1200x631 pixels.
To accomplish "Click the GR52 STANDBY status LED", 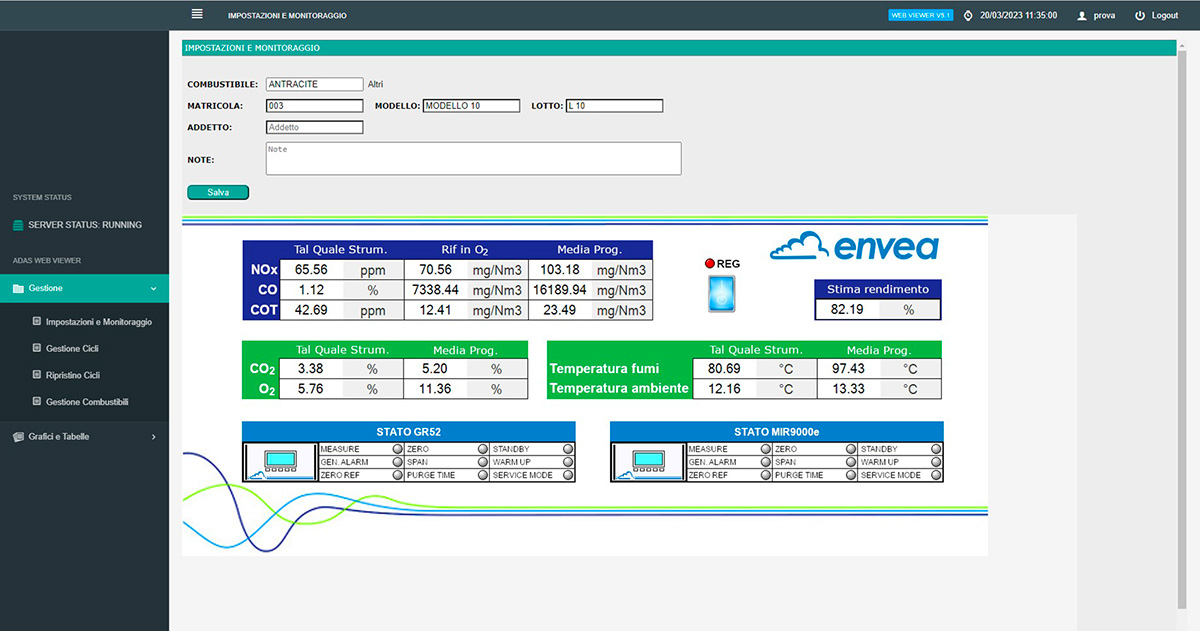I will (x=568, y=450).
